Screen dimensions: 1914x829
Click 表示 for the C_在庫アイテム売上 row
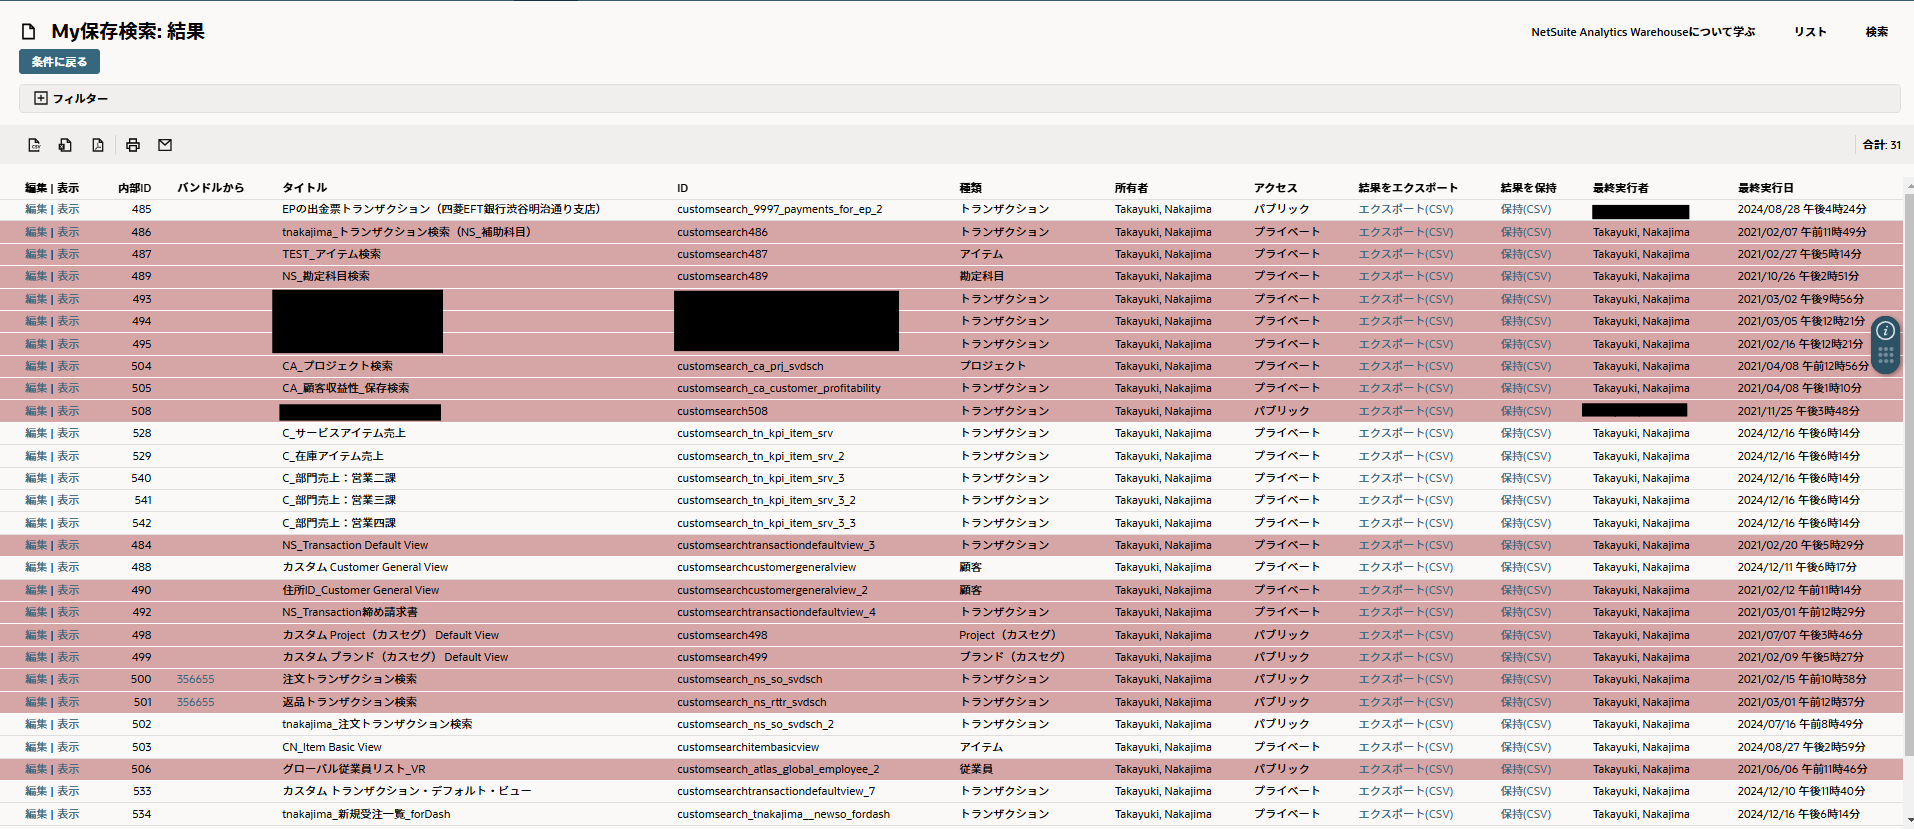point(68,456)
